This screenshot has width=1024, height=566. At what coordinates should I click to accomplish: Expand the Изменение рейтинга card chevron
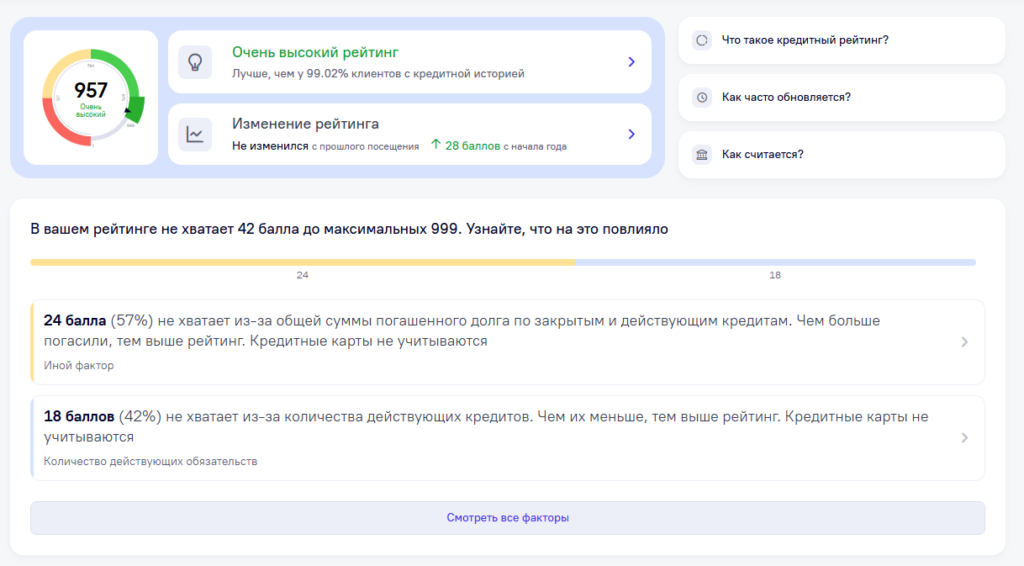click(632, 134)
